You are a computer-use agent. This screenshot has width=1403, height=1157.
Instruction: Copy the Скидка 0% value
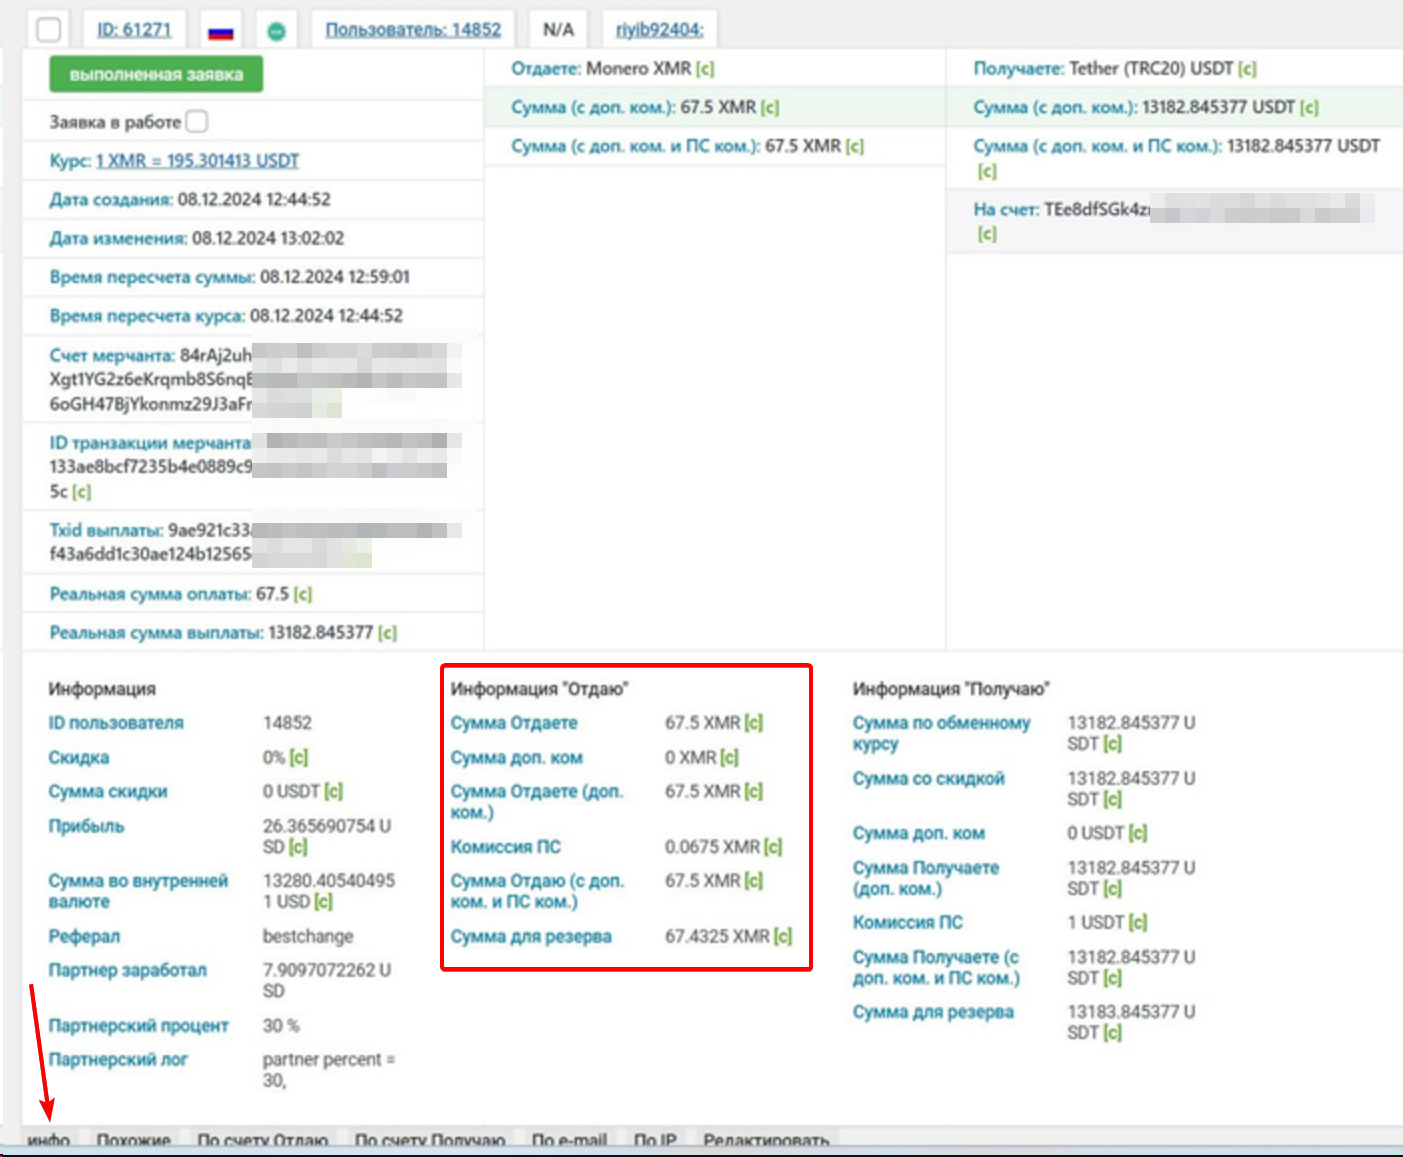299,758
